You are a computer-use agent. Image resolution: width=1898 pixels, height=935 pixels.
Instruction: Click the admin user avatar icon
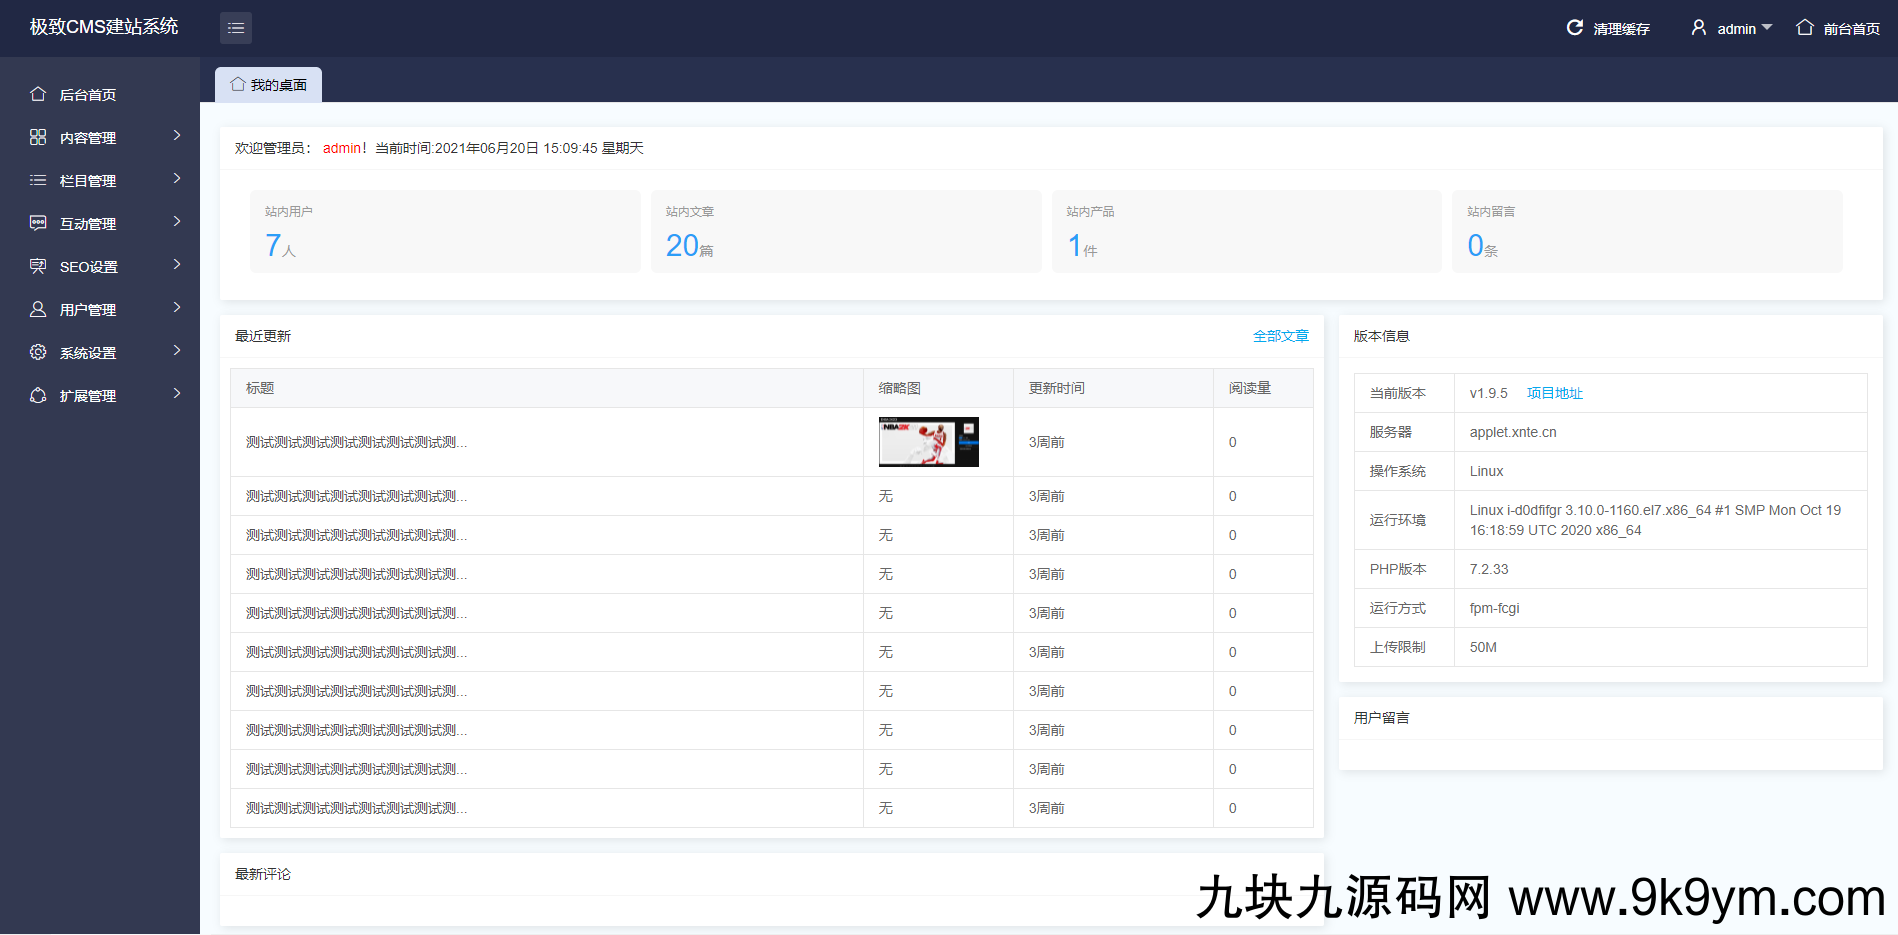1698,28
